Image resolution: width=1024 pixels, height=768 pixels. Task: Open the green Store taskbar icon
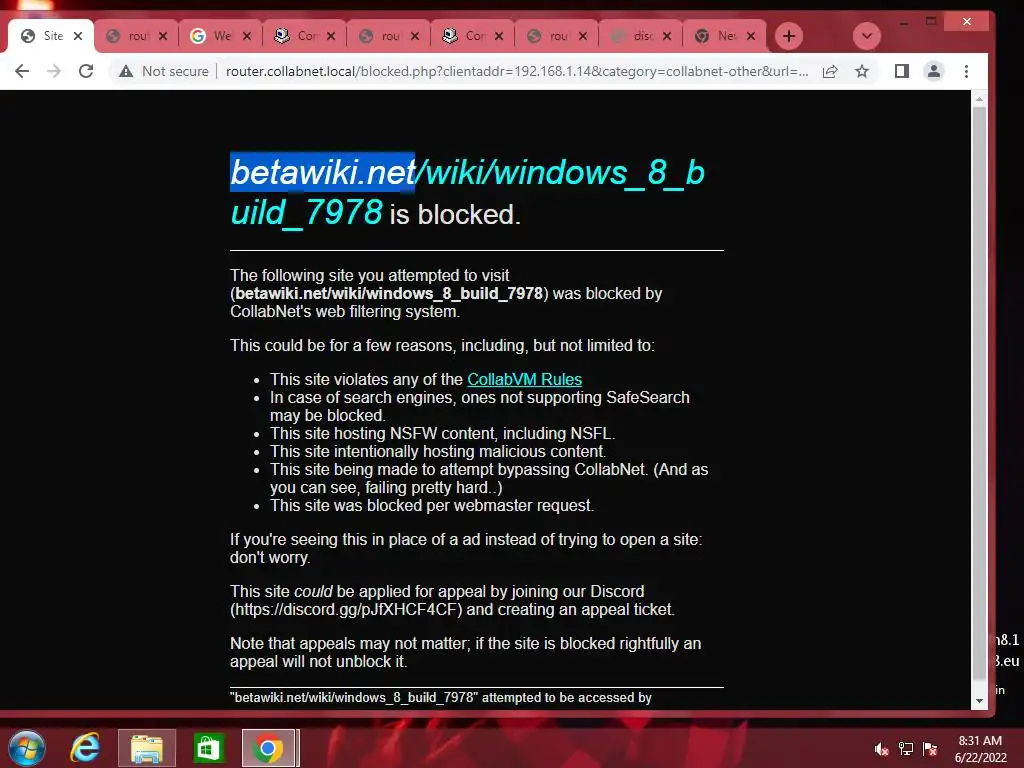pos(209,748)
